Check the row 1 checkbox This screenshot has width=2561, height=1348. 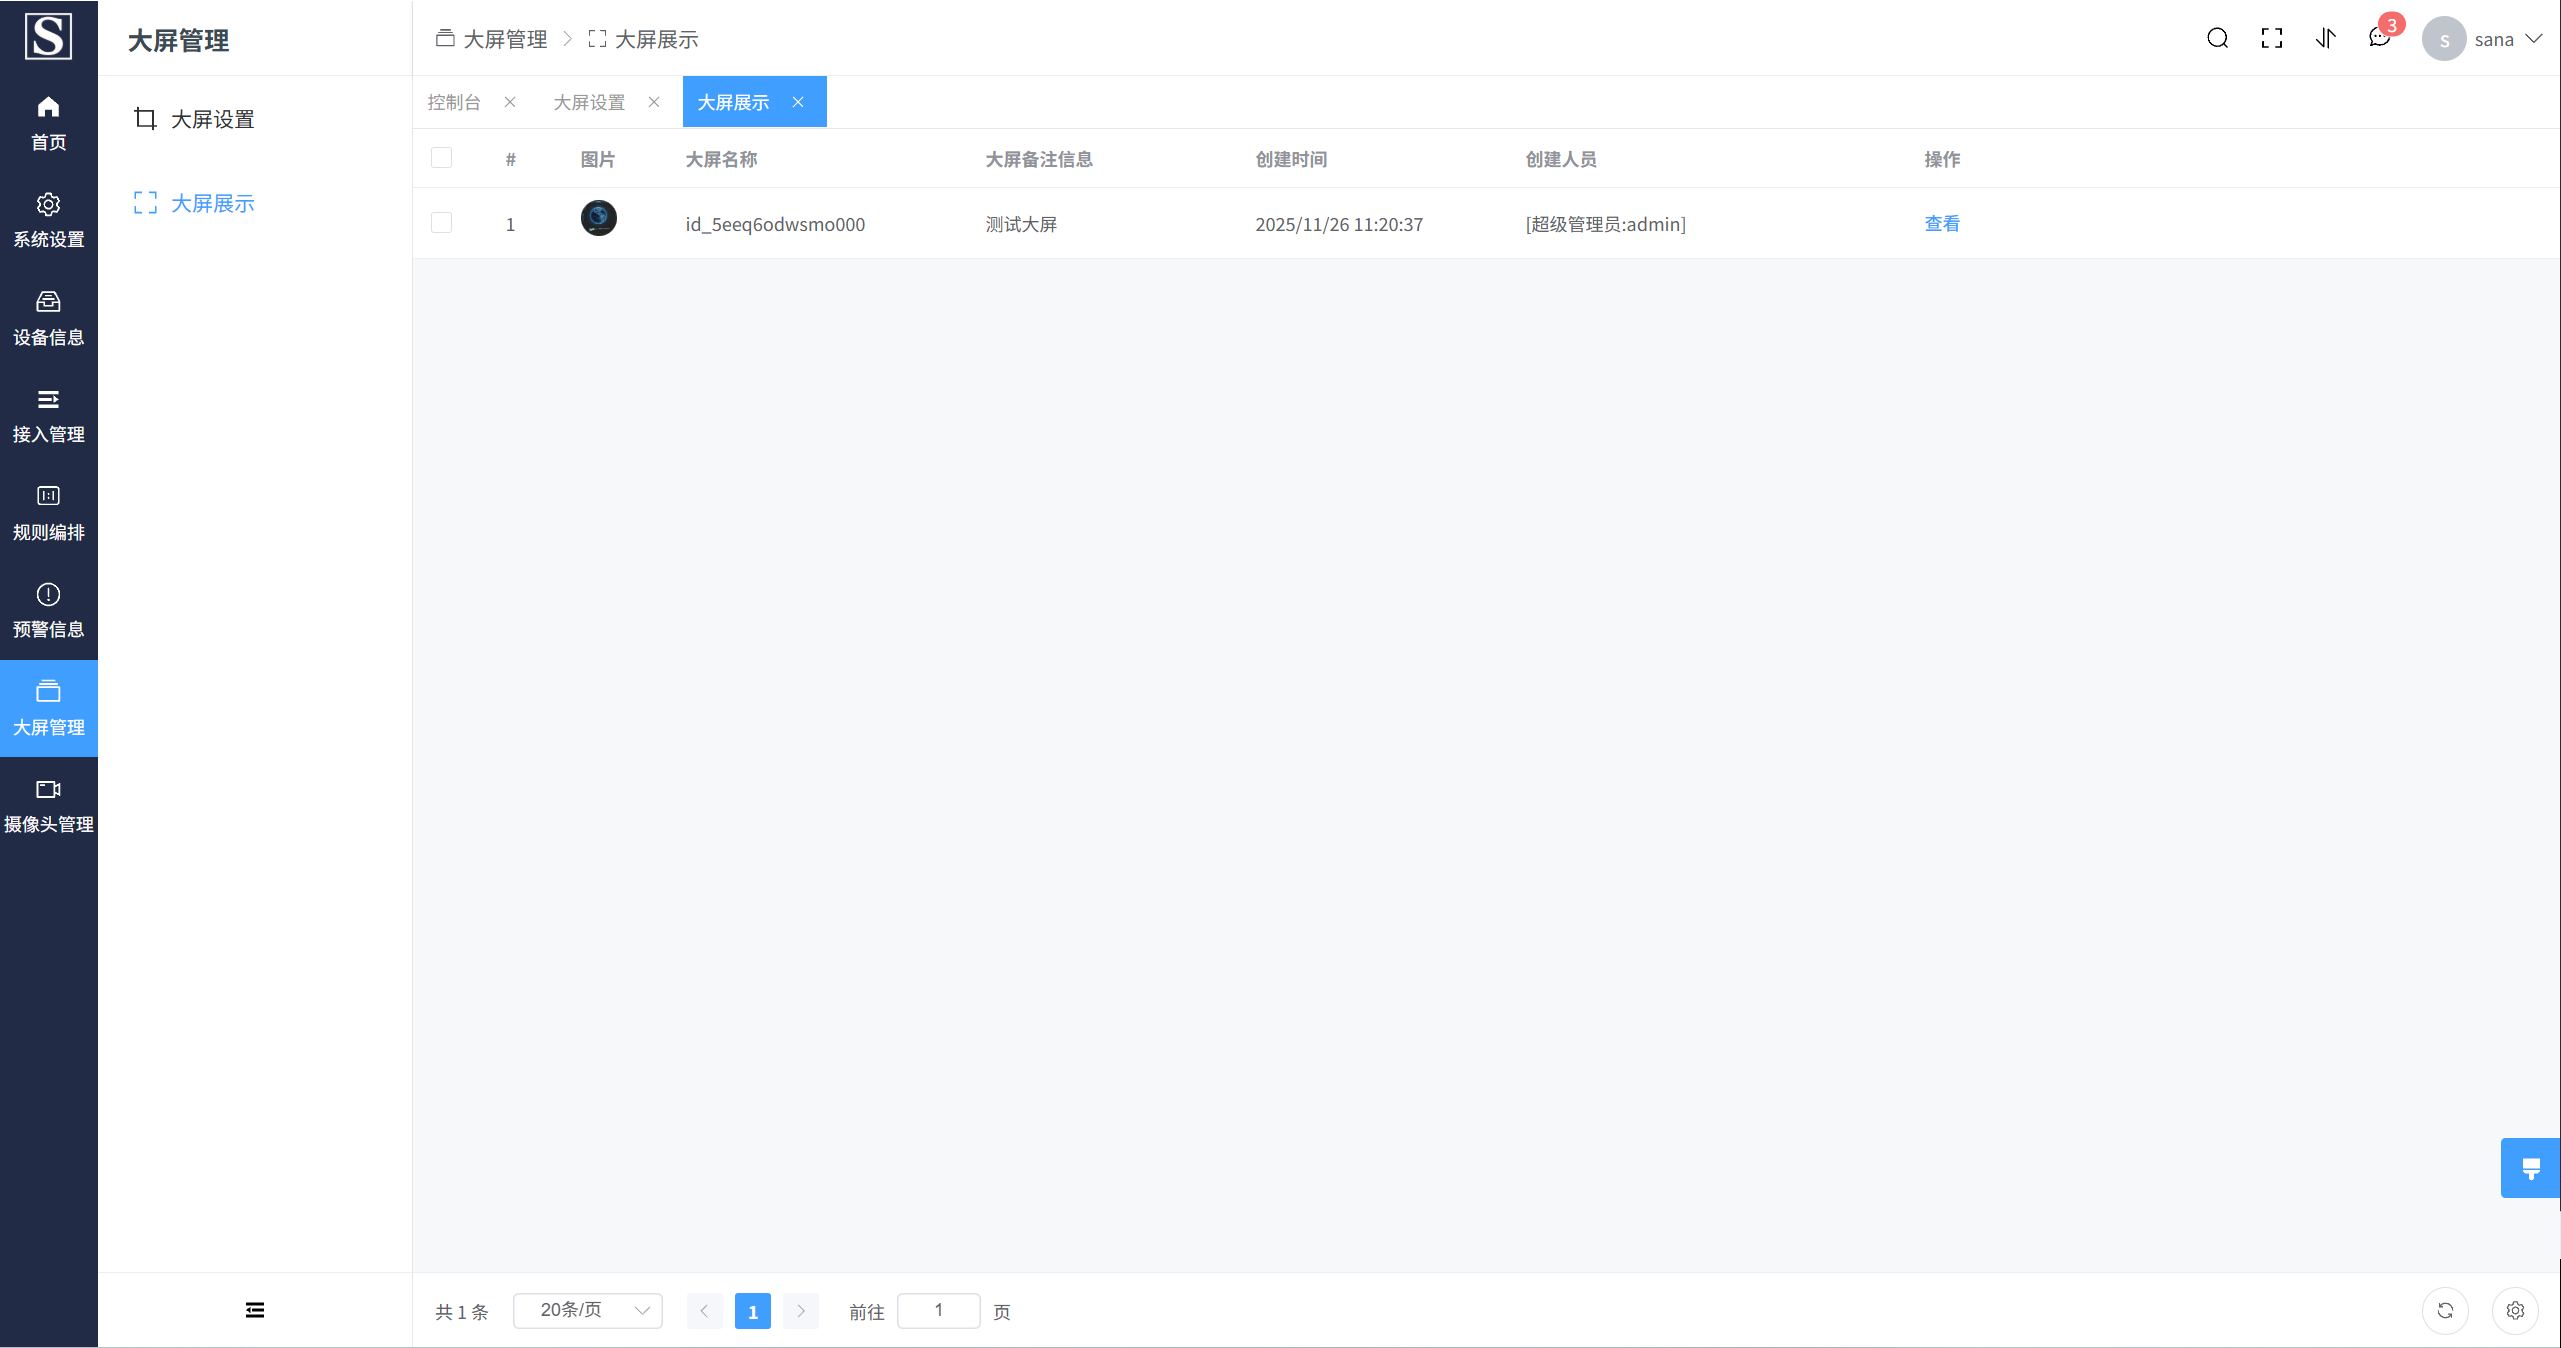(441, 223)
